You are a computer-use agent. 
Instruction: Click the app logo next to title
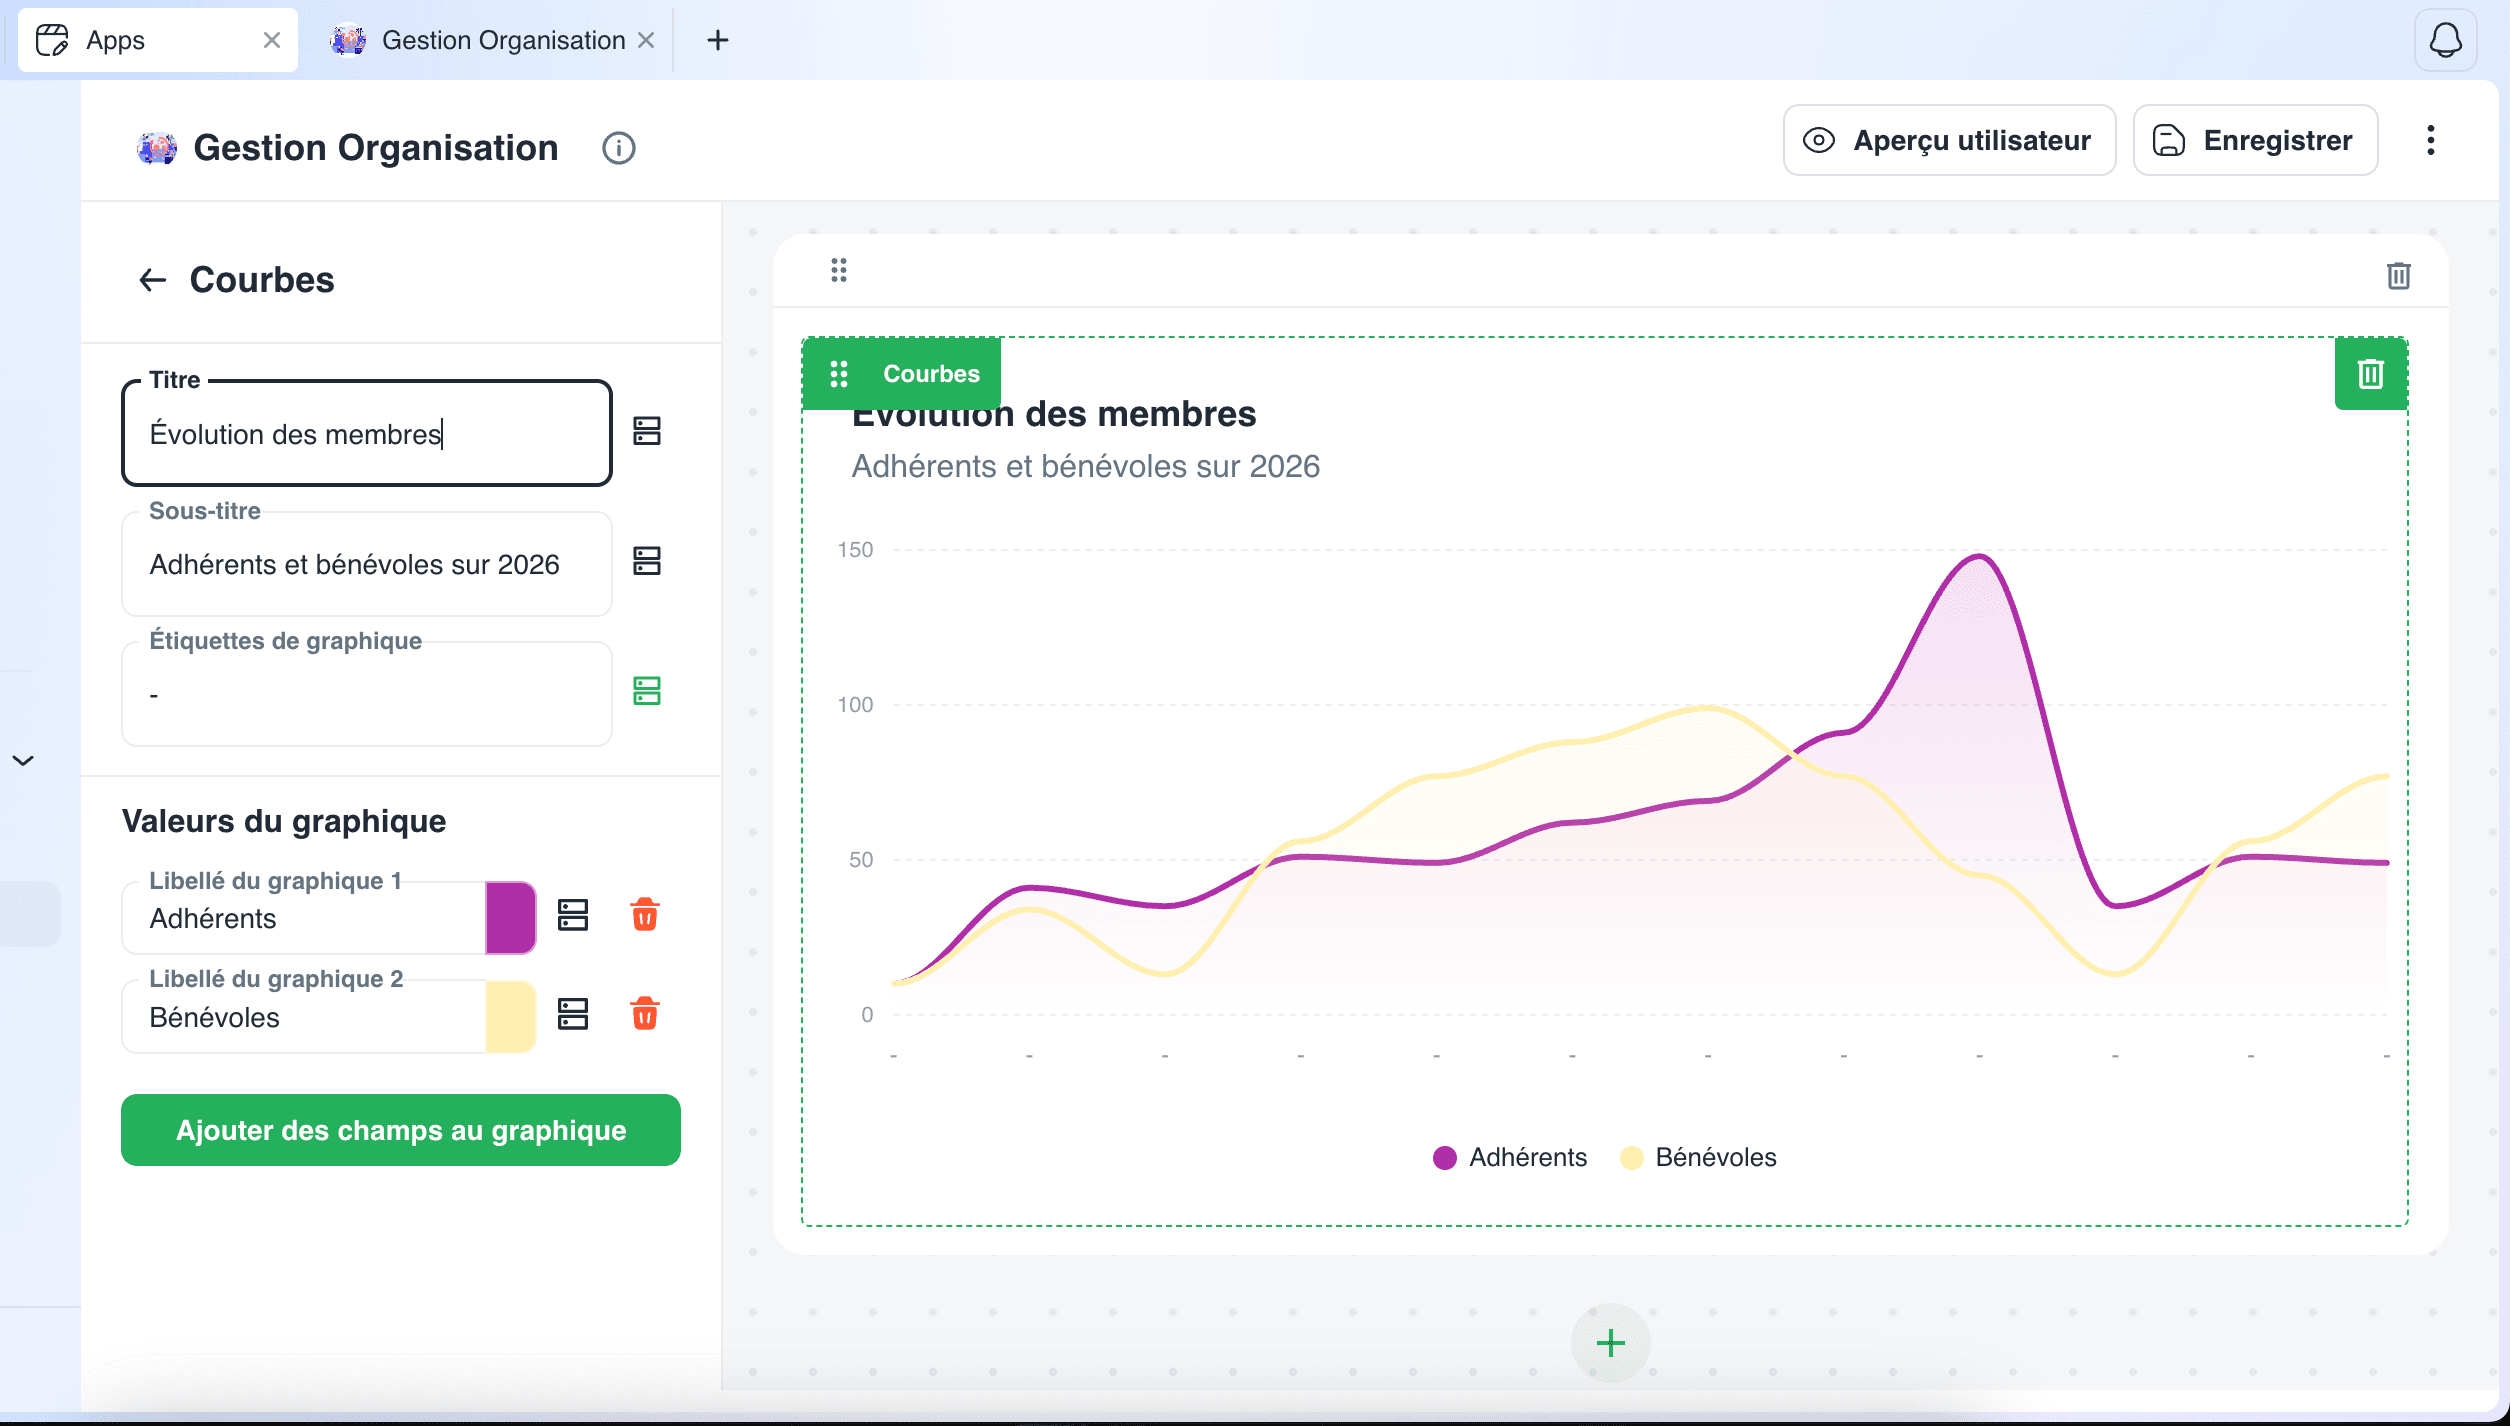157,148
